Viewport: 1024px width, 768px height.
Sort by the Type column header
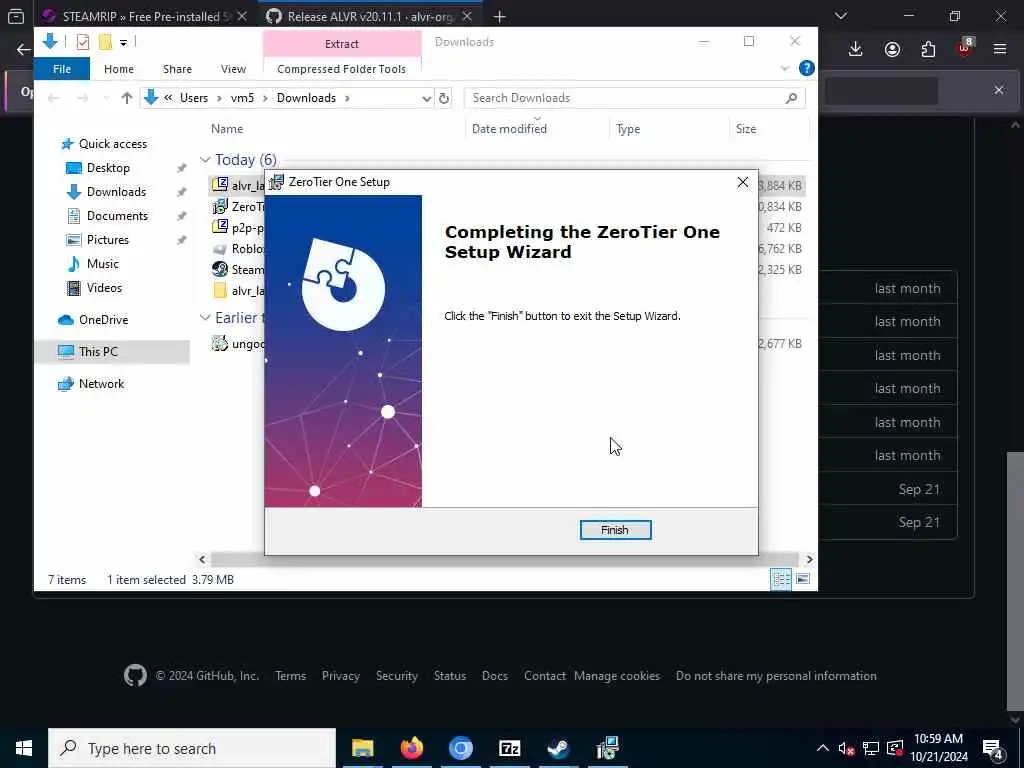pos(628,129)
